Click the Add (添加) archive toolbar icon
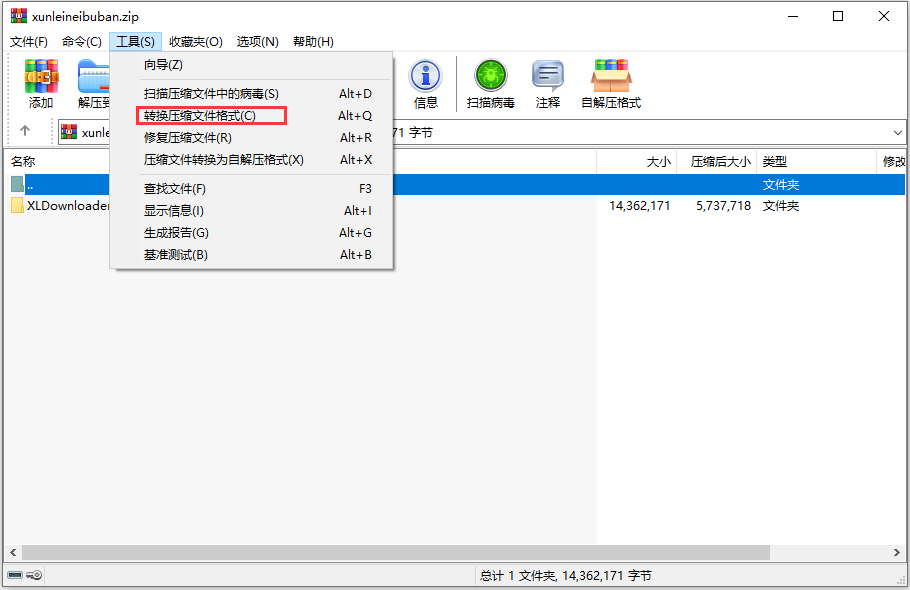The height and width of the screenshot is (590, 910). [x=41, y=77]
